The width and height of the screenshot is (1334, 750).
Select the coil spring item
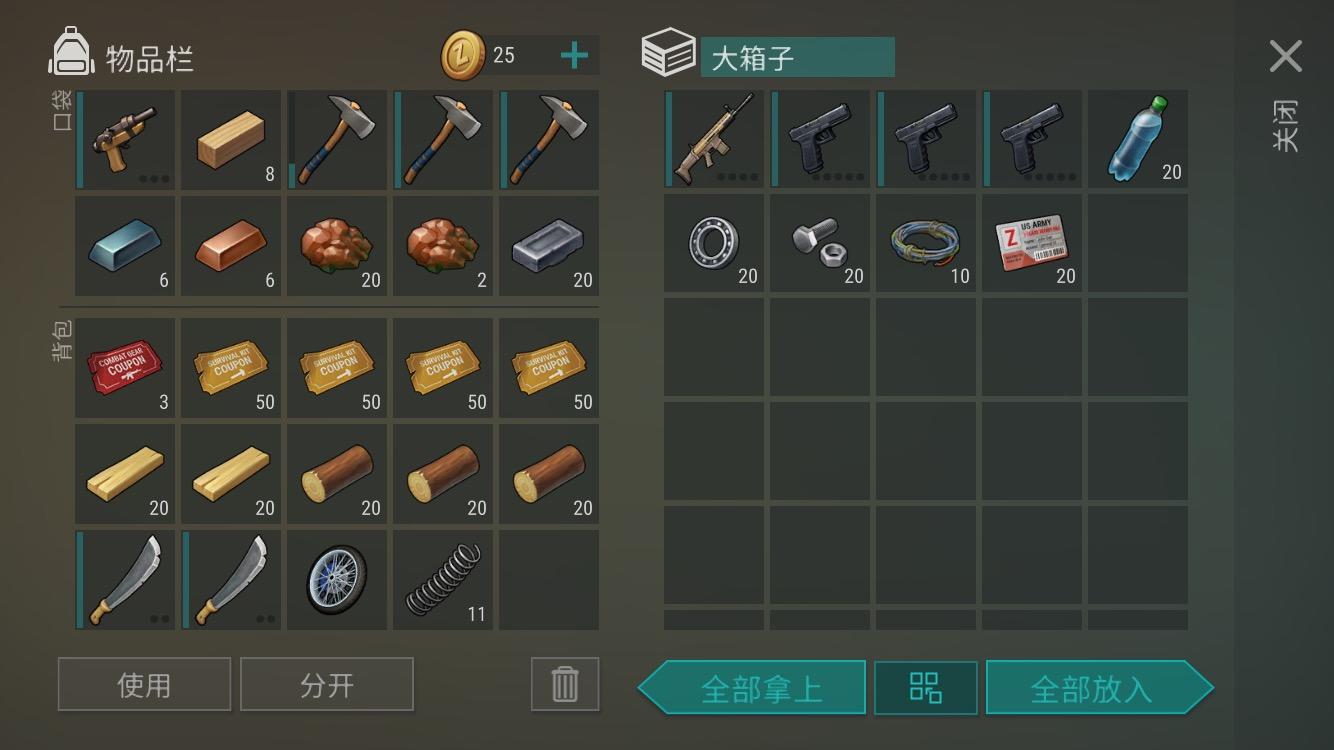pos(443,579)
